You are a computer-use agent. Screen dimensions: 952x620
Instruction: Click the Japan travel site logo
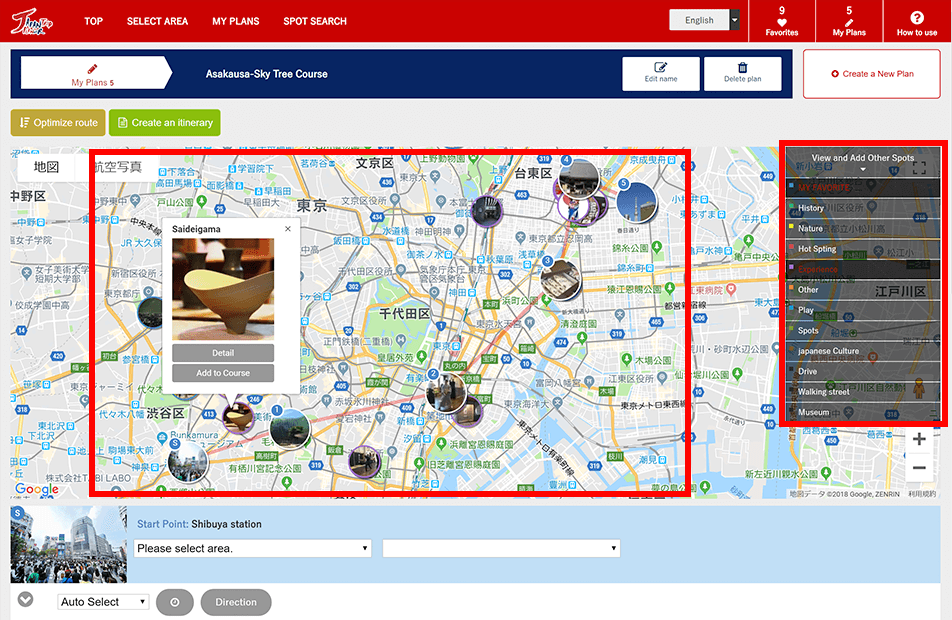tap(32, 22)
